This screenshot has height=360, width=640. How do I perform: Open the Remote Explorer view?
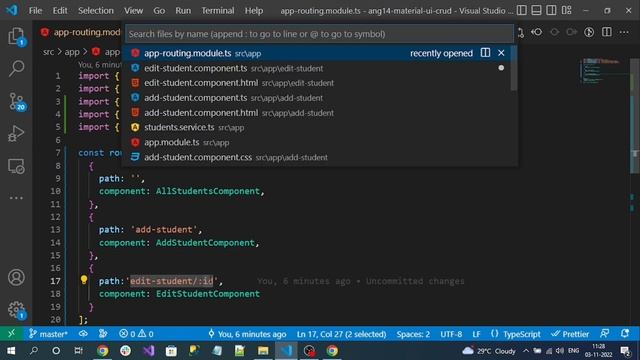16,166
